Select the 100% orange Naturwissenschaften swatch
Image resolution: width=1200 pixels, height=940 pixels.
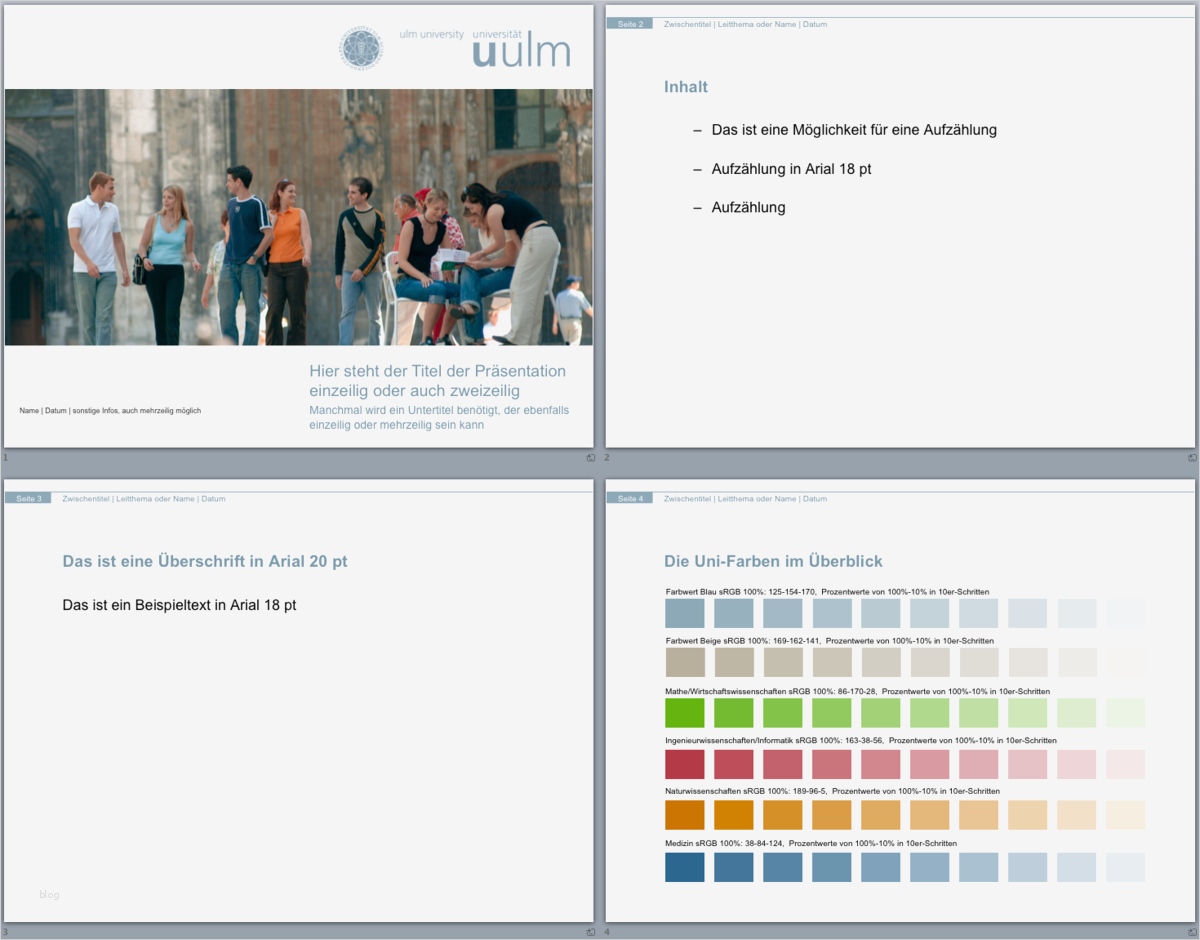pos(683,815)
